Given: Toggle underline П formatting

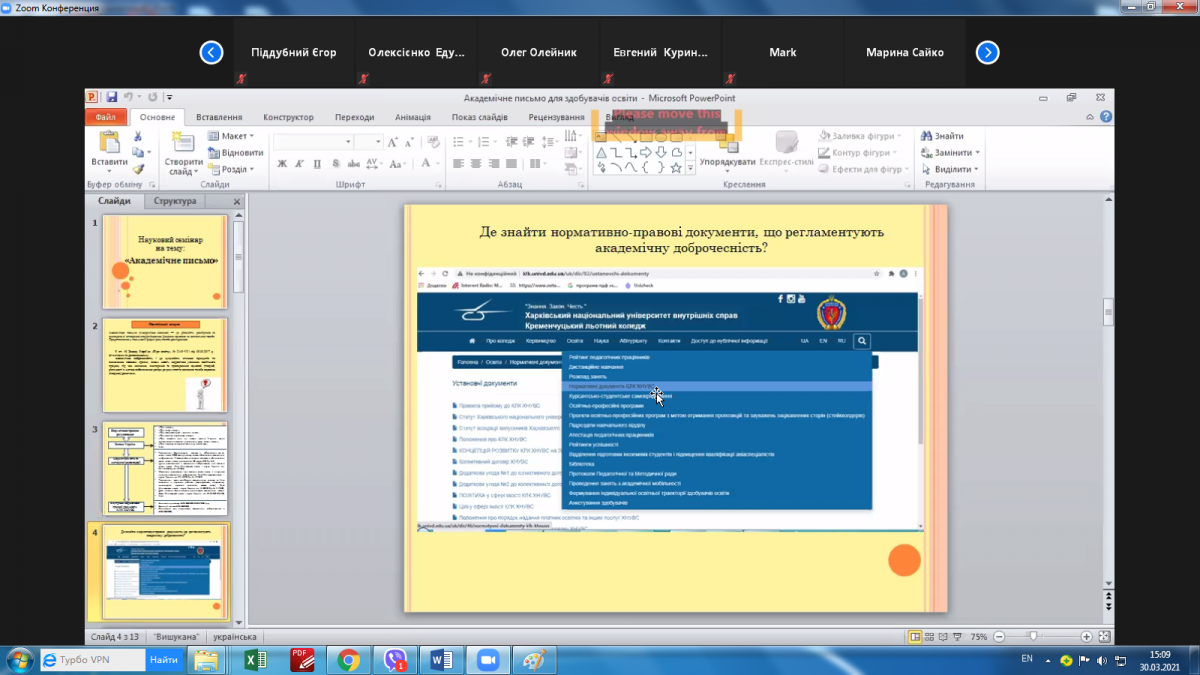Looking at the screenshot, I should pyautogui.click(x=315, y=164).
